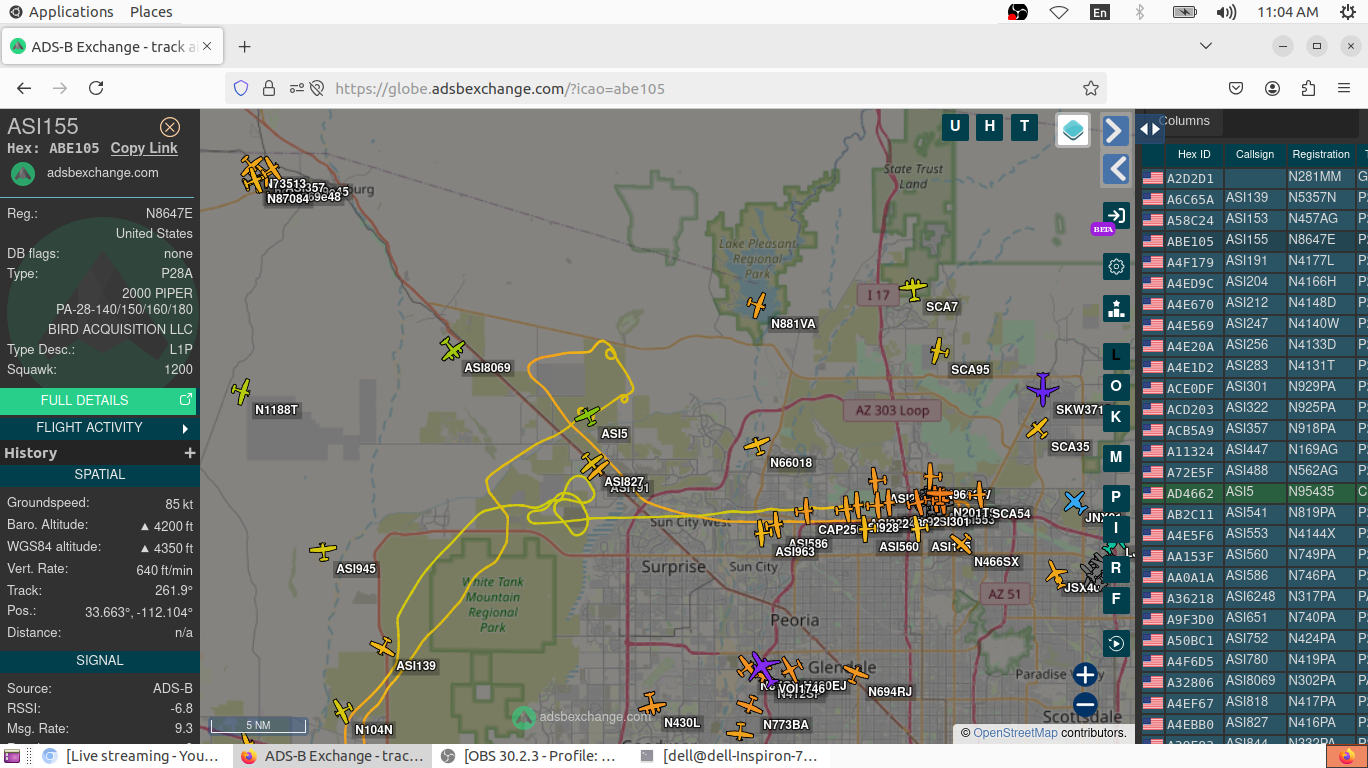The width and height of the screenshot is (1368, 768).
Task: Open map settings gear icon
Action: [x=1116, y=266]
